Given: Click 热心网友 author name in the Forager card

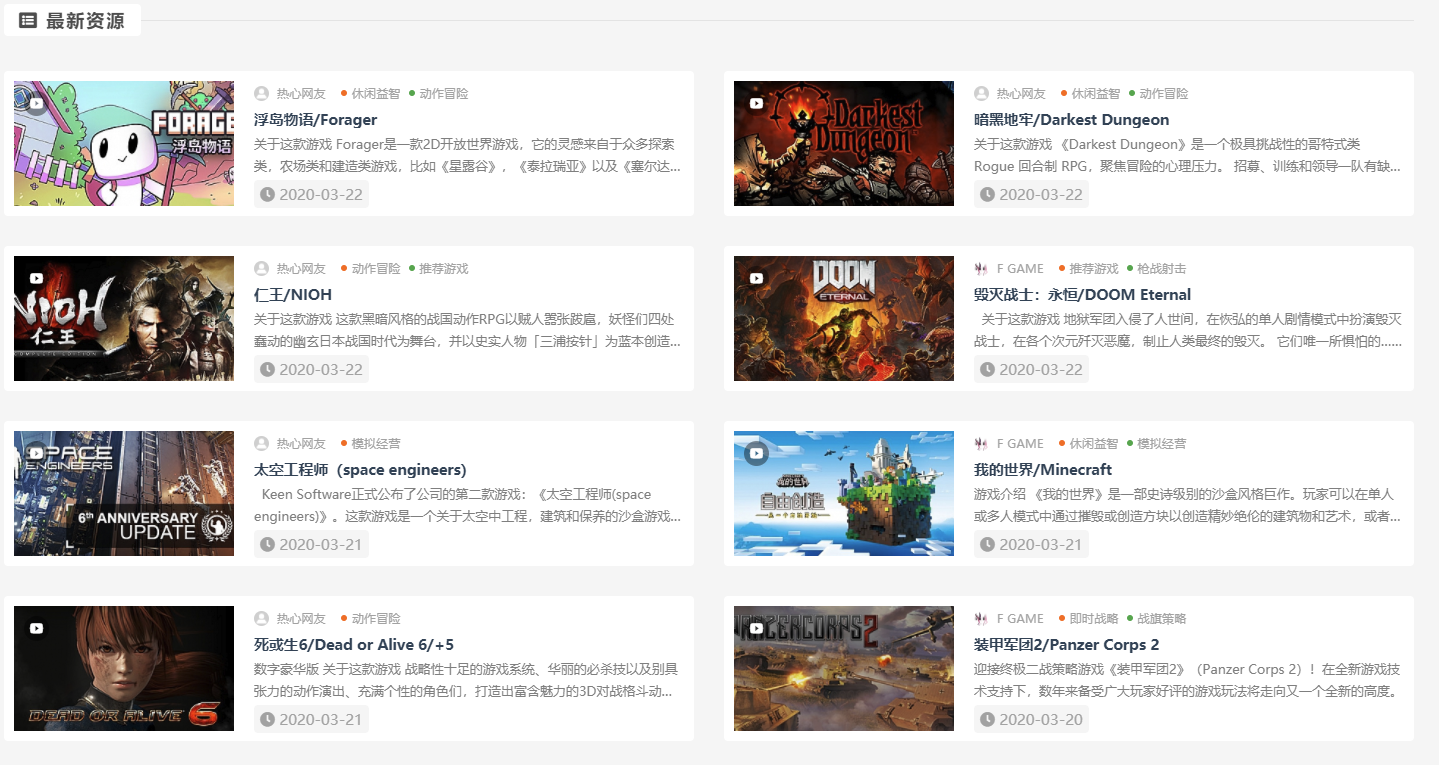Looking at the screenshot, I should click(301, 94).
